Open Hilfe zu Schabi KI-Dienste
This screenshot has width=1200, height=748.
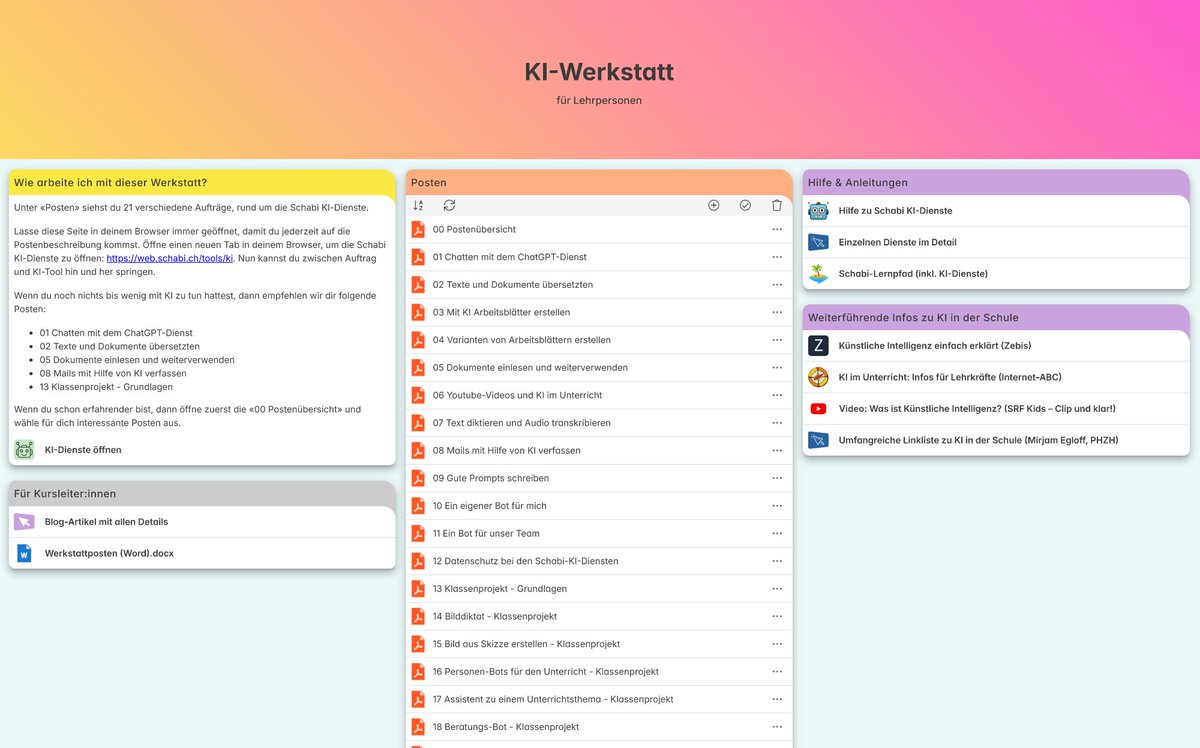point(895,211)
